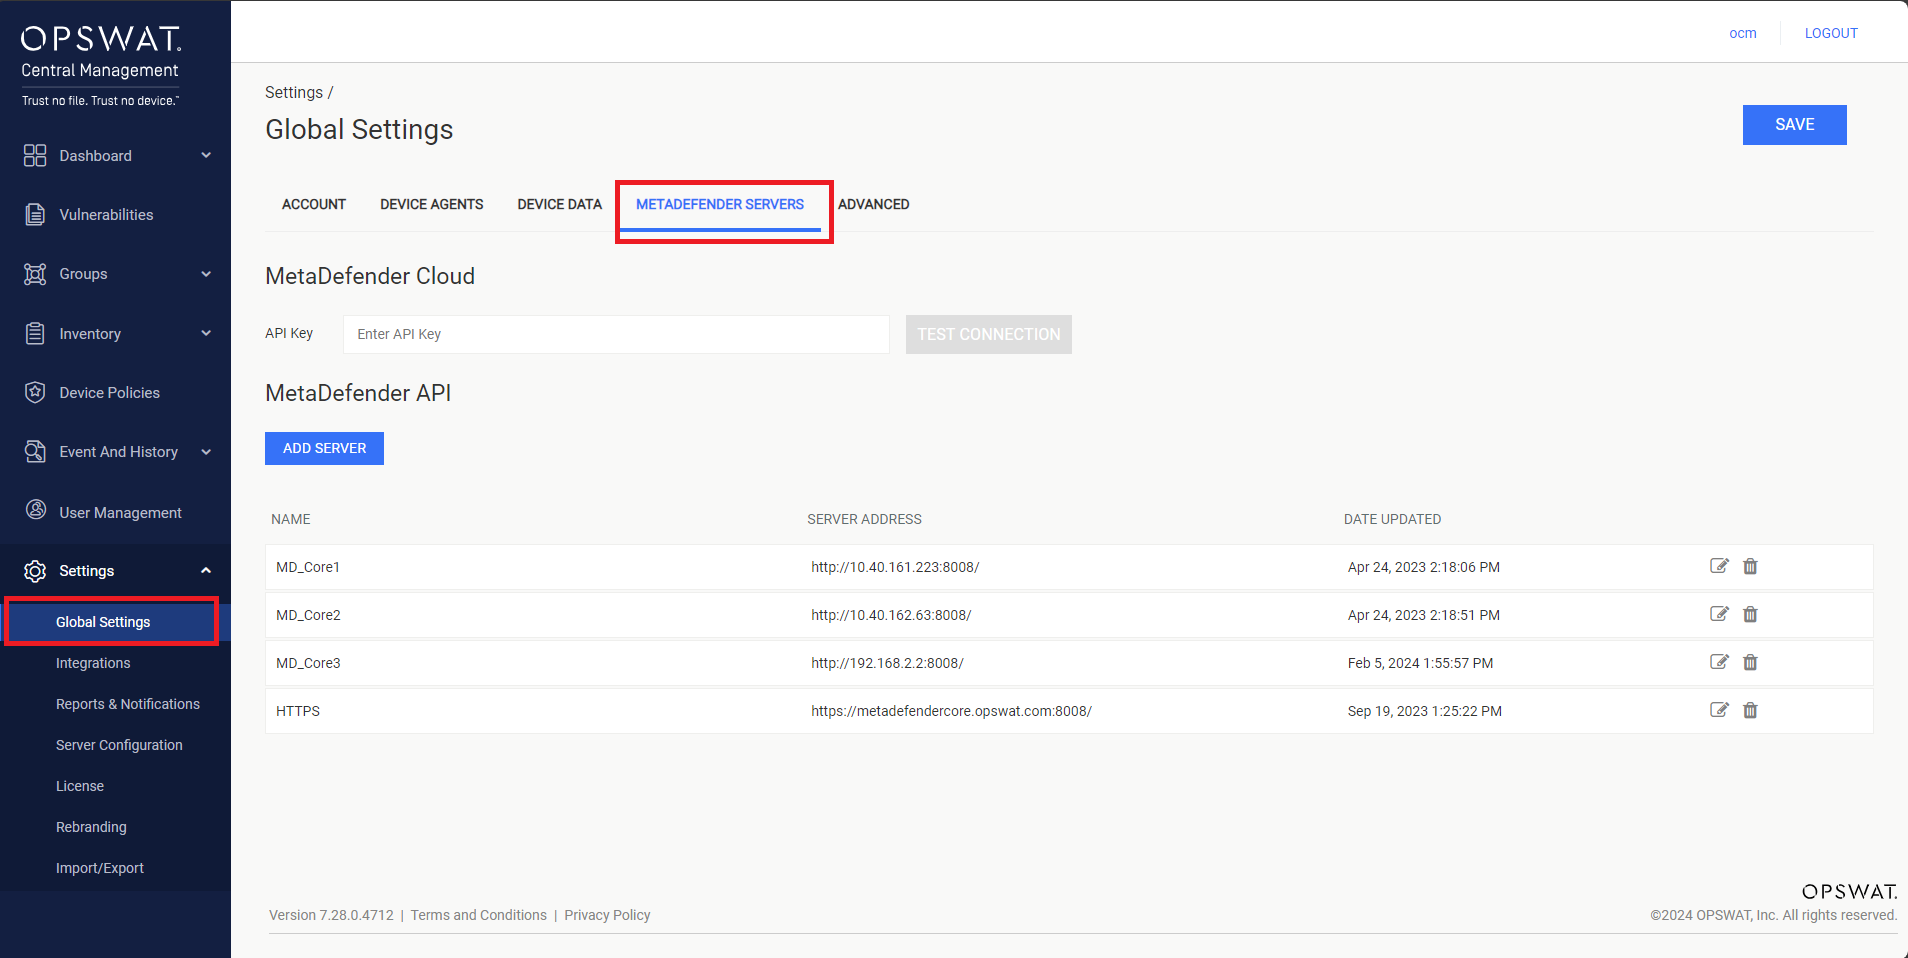
Task: Open Server Configuration page
Action: [119, 745]
